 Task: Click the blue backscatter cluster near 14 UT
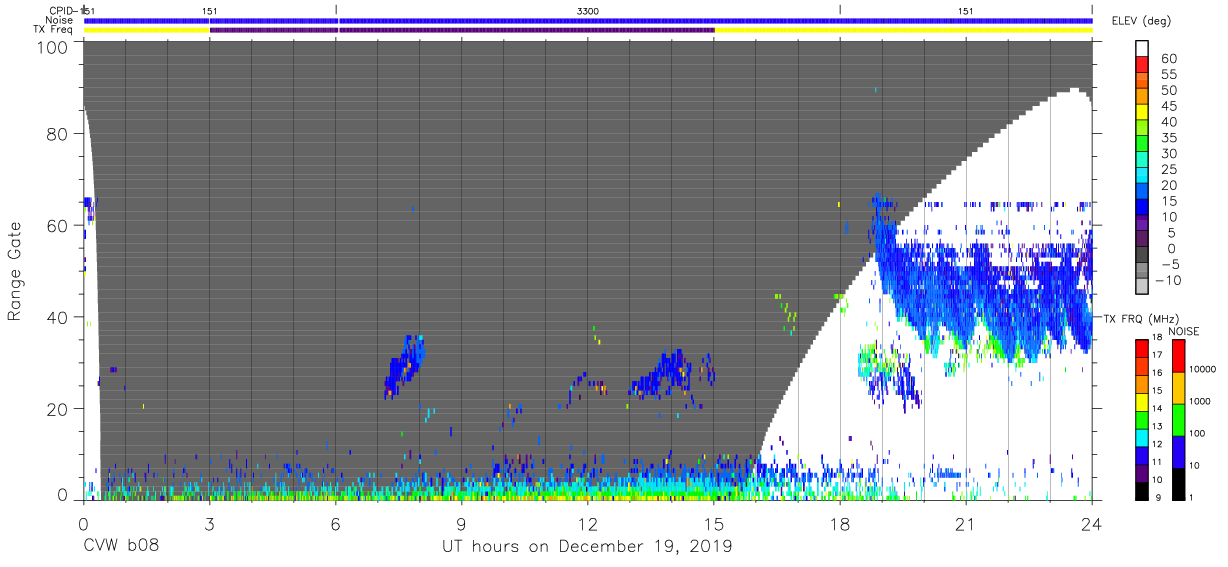[x=660, y=375]
